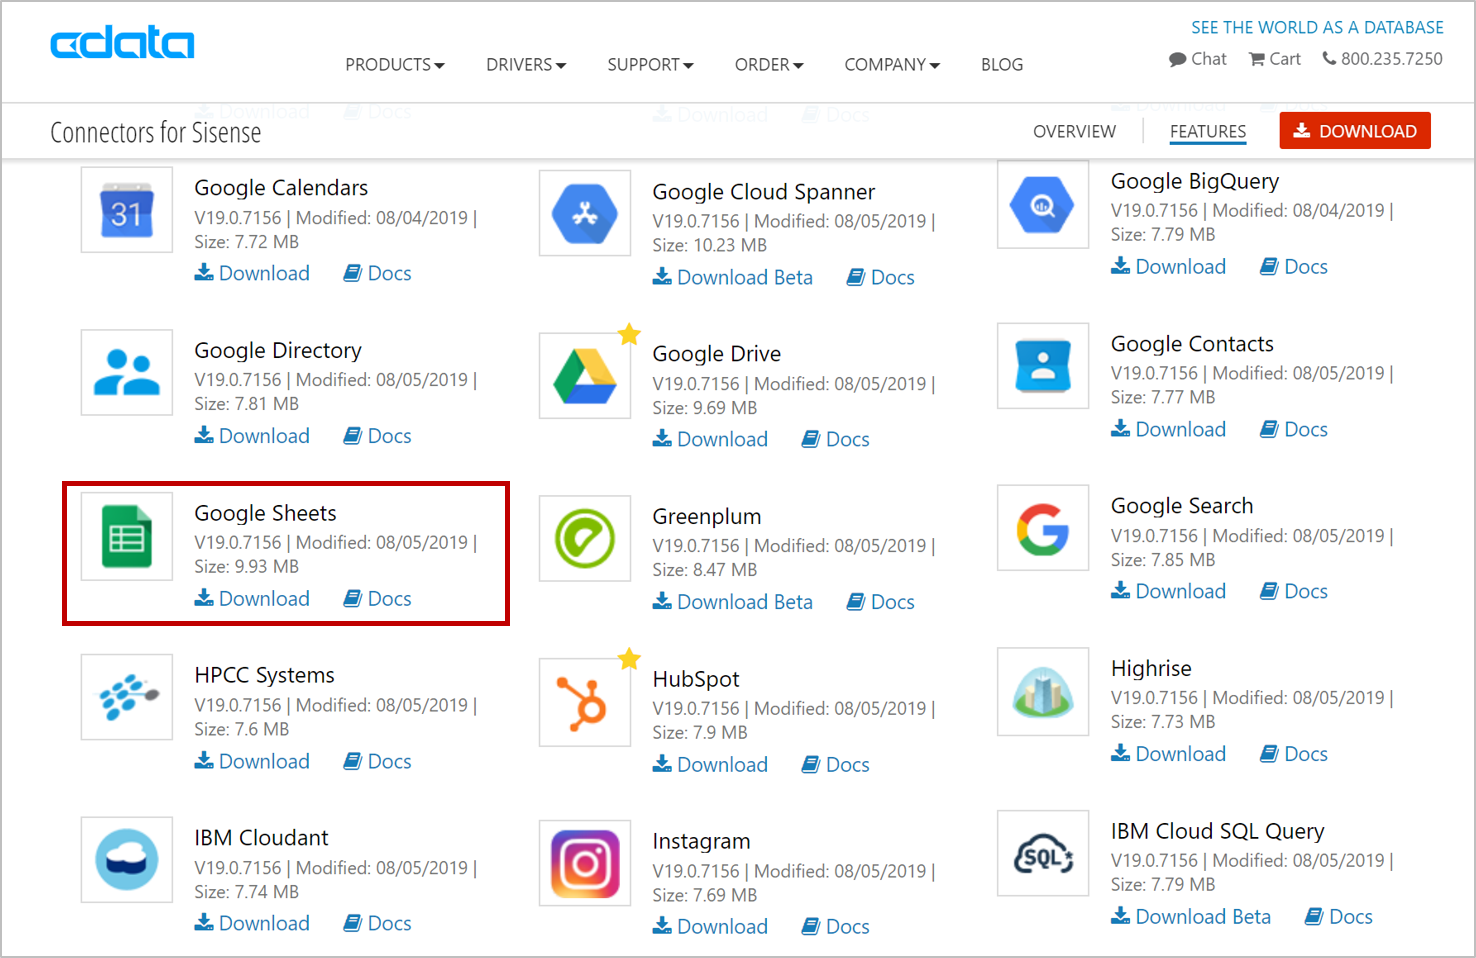
Task: Open Docs for Instagram
Action: 835,926
